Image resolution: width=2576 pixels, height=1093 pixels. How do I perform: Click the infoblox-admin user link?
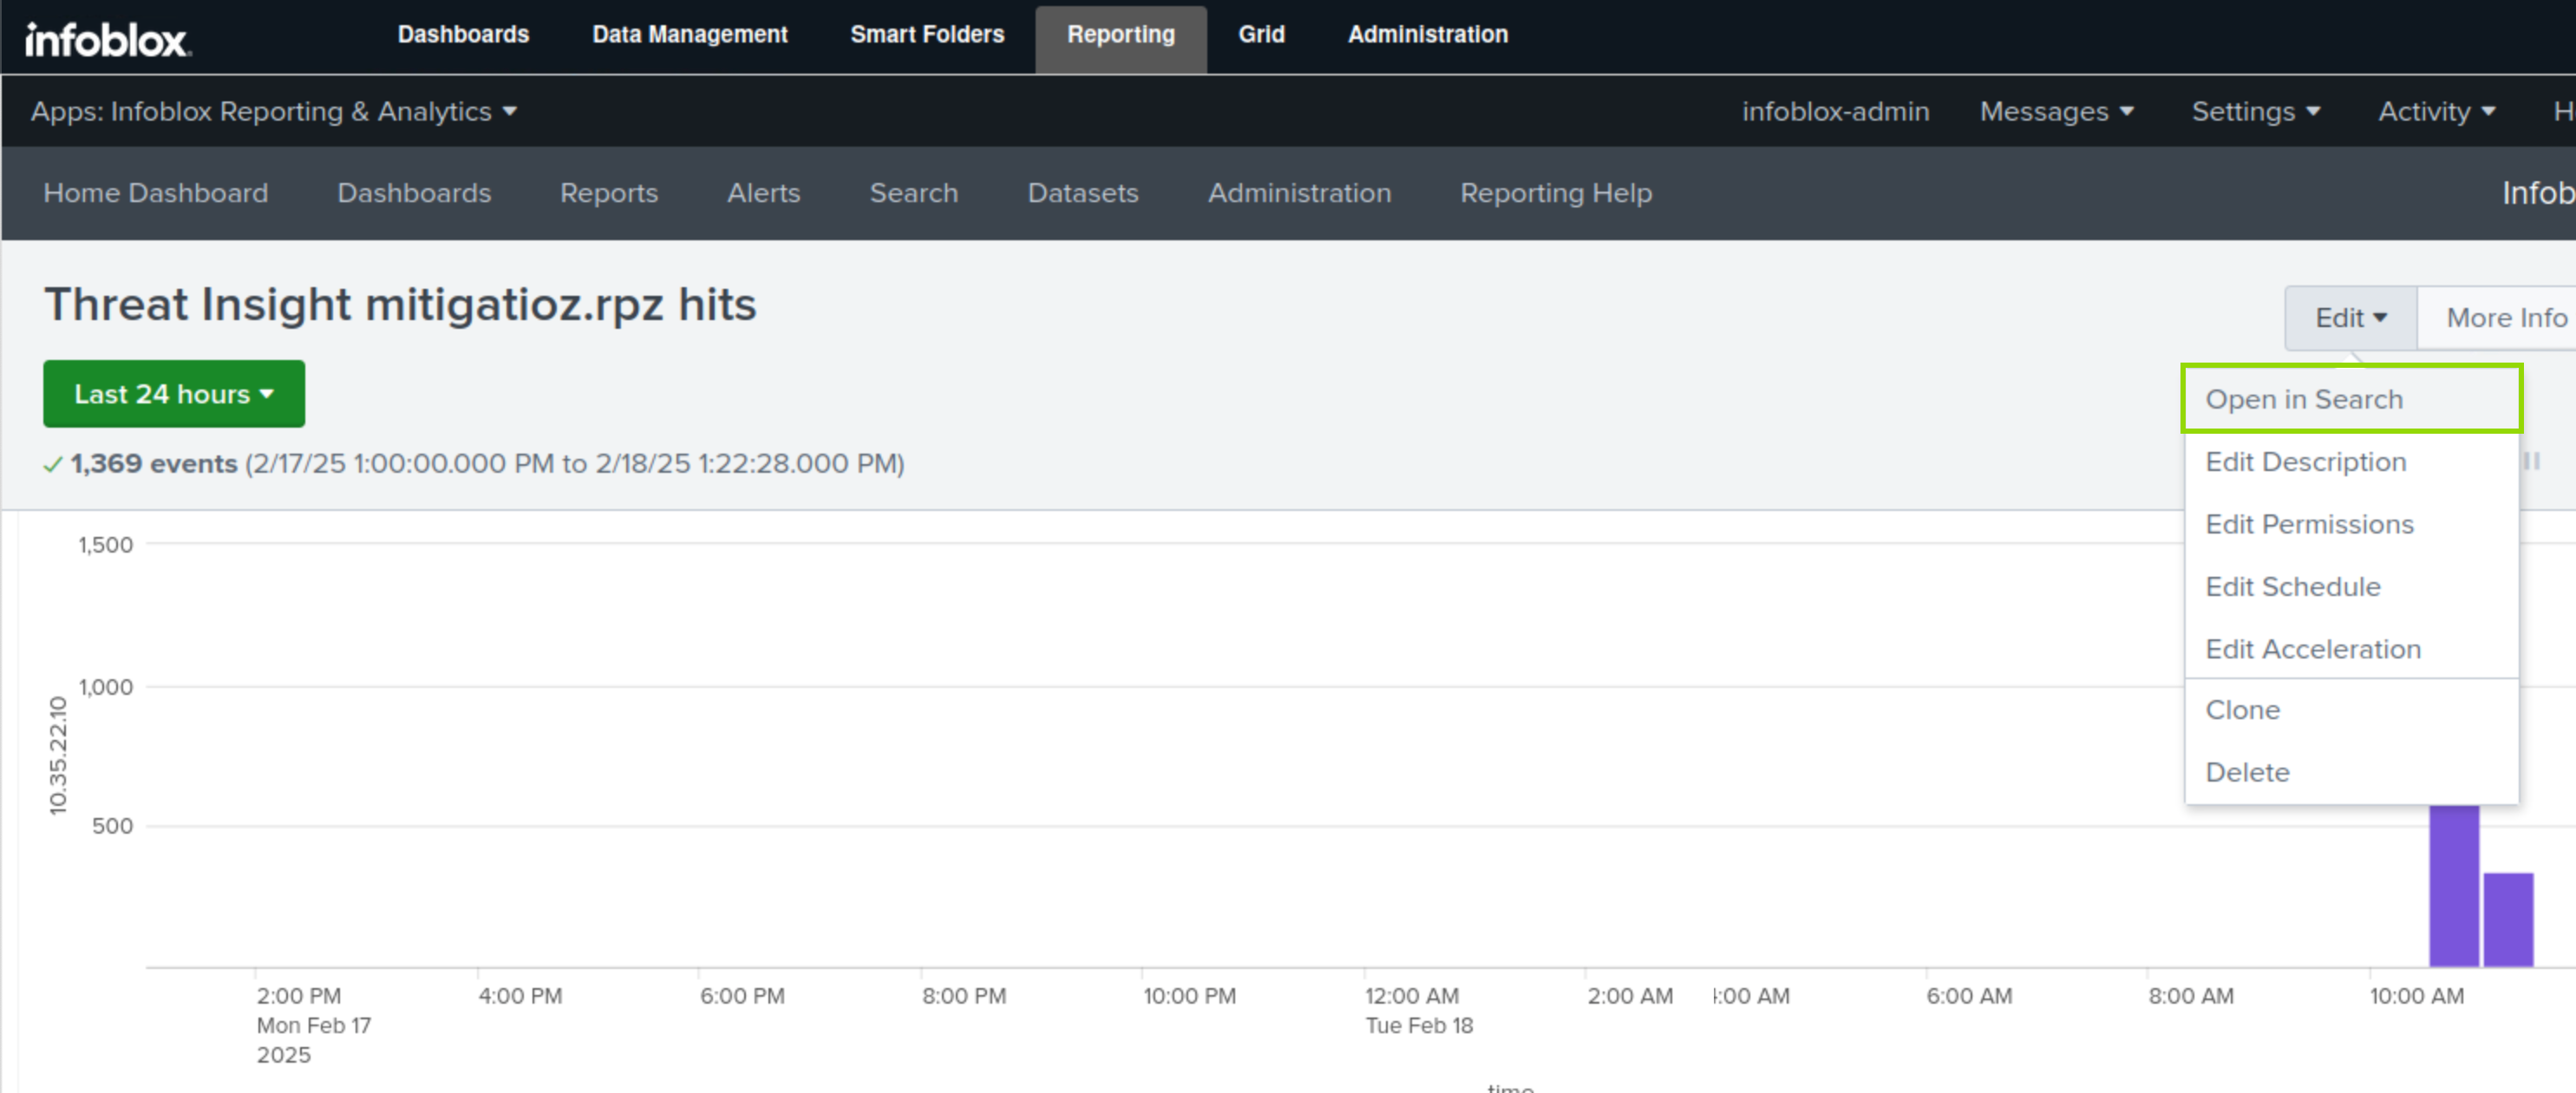tap(1835, 111)
